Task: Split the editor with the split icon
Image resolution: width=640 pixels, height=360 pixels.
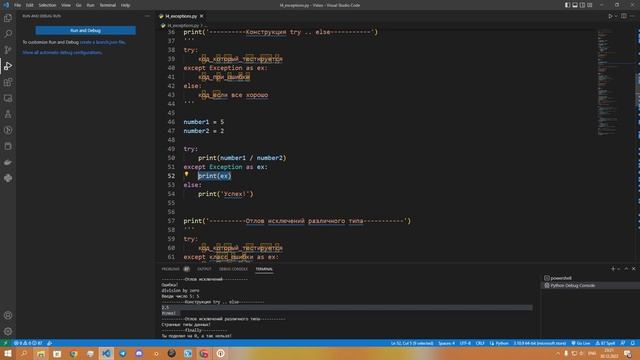Action: click(624, 16)
